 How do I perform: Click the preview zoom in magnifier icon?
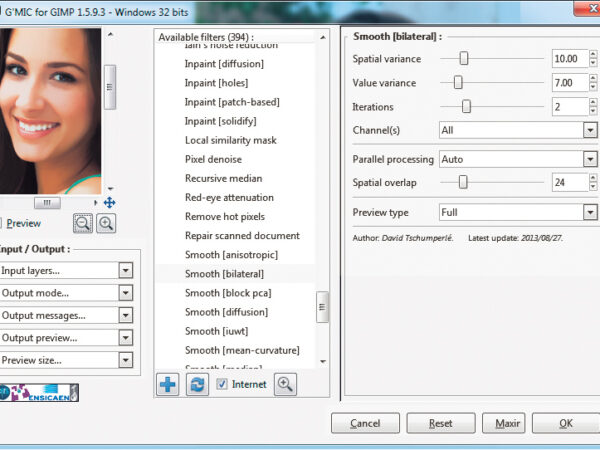tap(105, 224)
